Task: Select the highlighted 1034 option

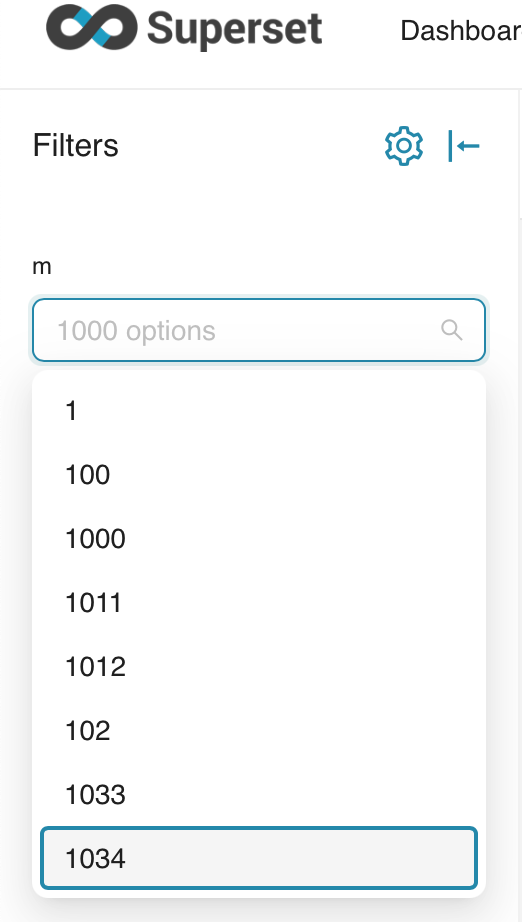Action: click(259, 858)
